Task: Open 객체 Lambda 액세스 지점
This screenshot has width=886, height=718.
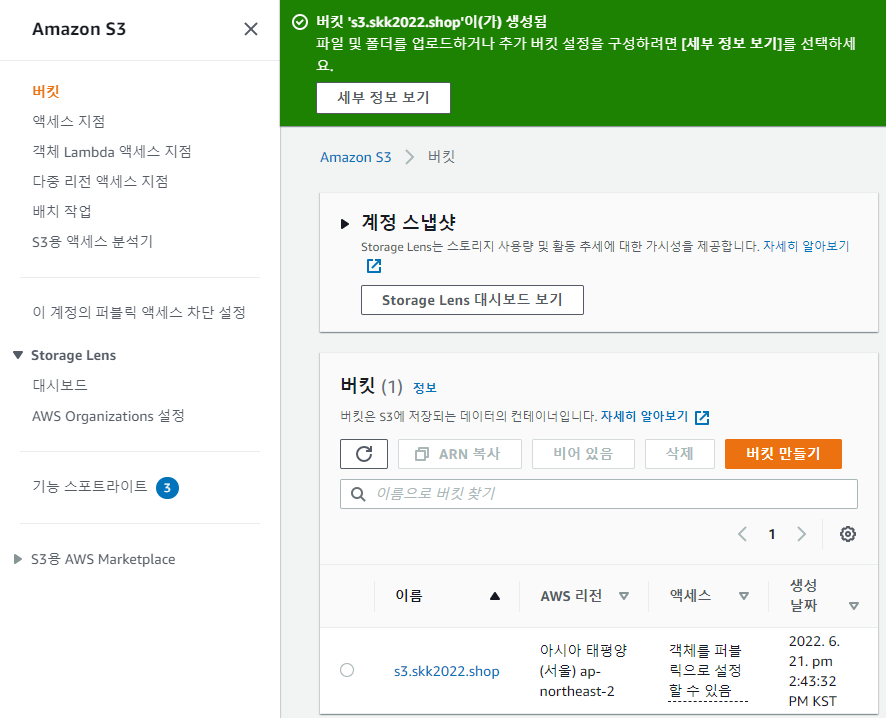Action: coord(112,151)
